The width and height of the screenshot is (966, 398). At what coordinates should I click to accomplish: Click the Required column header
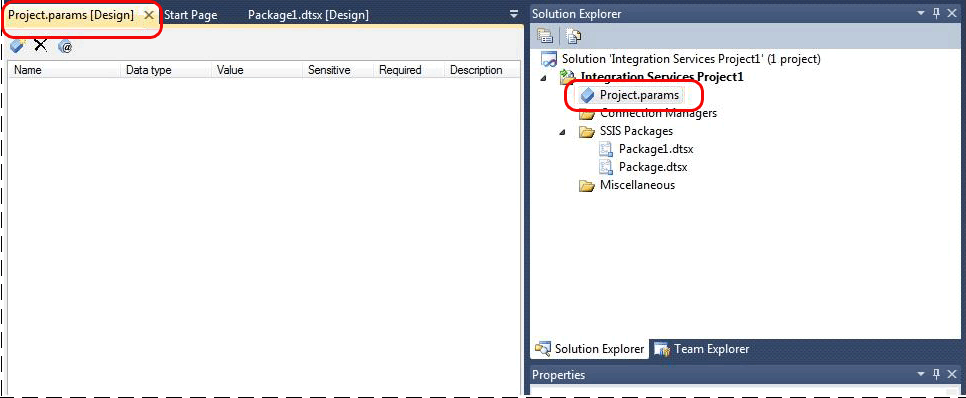409,70
